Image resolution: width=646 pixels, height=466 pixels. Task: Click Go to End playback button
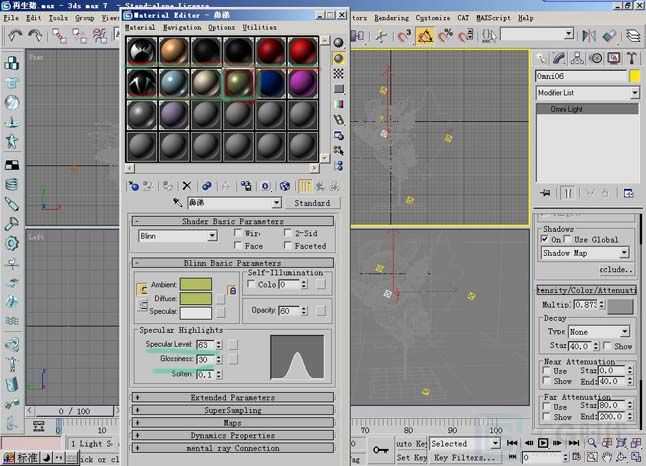573,443
